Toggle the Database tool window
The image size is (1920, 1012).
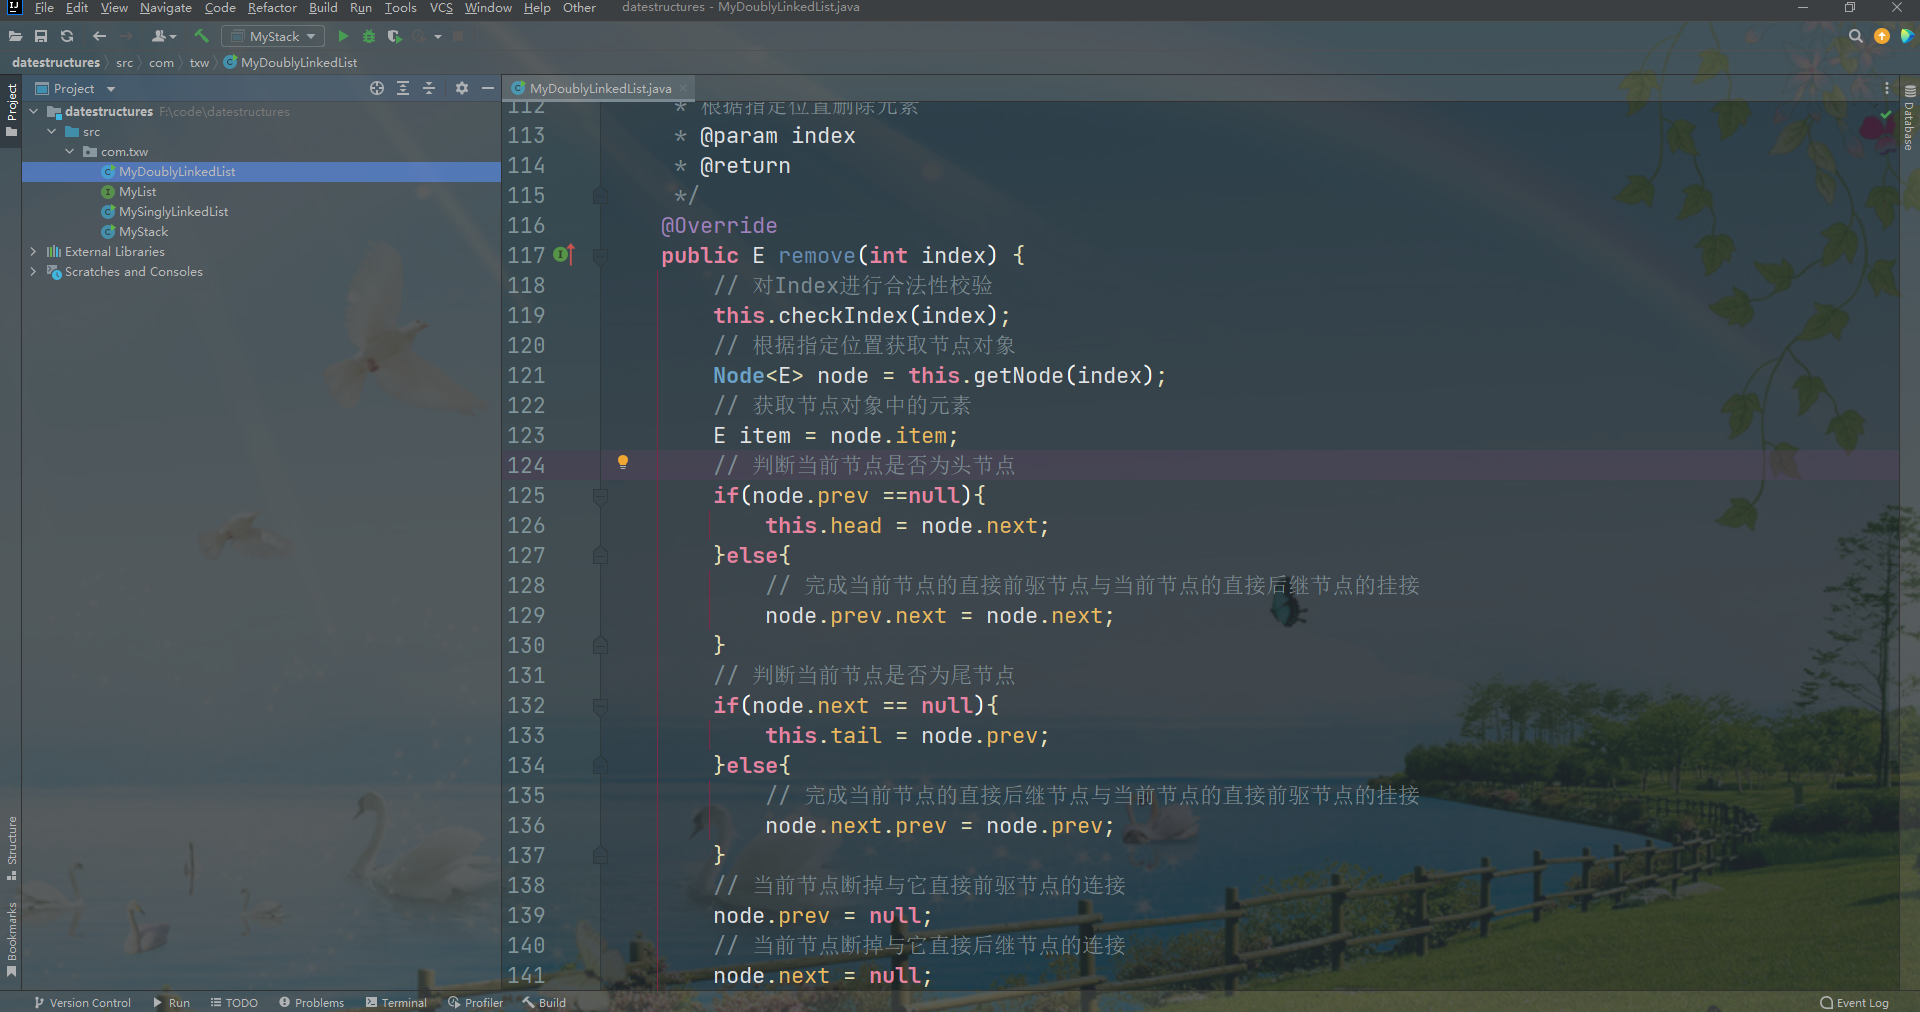coord(1910,117)
